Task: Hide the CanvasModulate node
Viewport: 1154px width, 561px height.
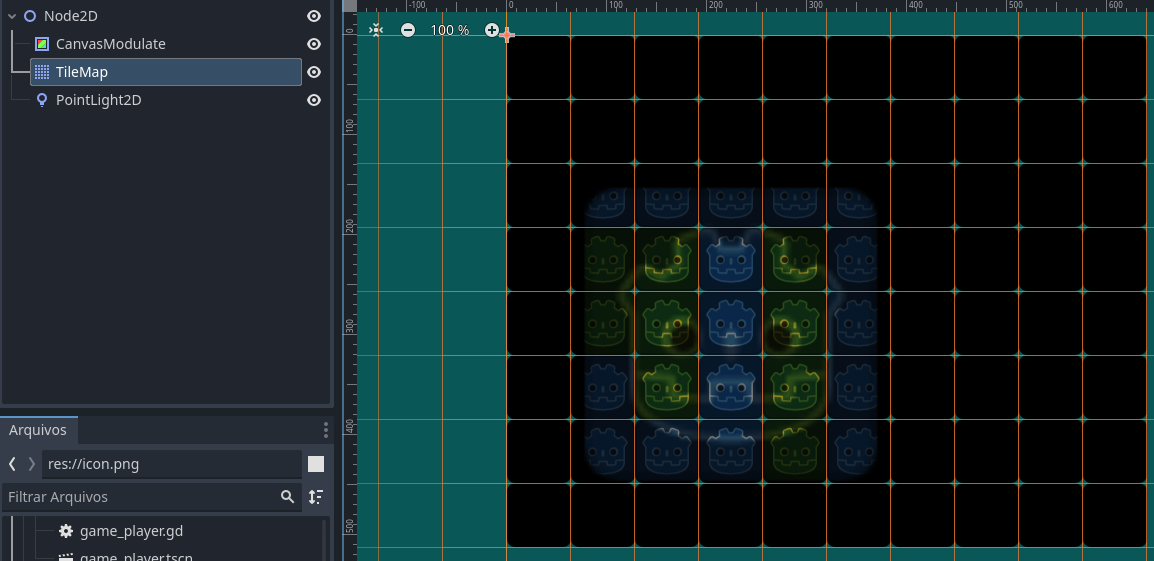Action: click(x=314, y=44)
